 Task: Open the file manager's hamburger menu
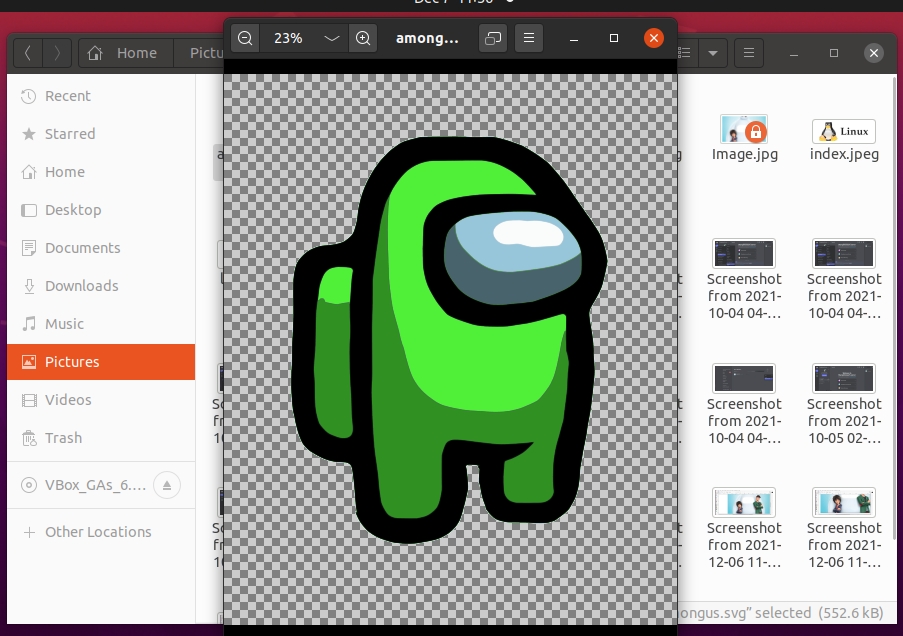click(748, 52)
